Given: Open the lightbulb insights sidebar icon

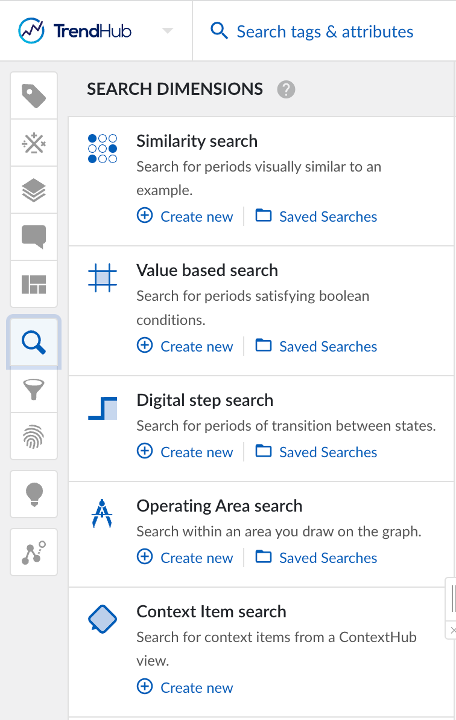Looking at the screenshot, I should pos(34,494).
